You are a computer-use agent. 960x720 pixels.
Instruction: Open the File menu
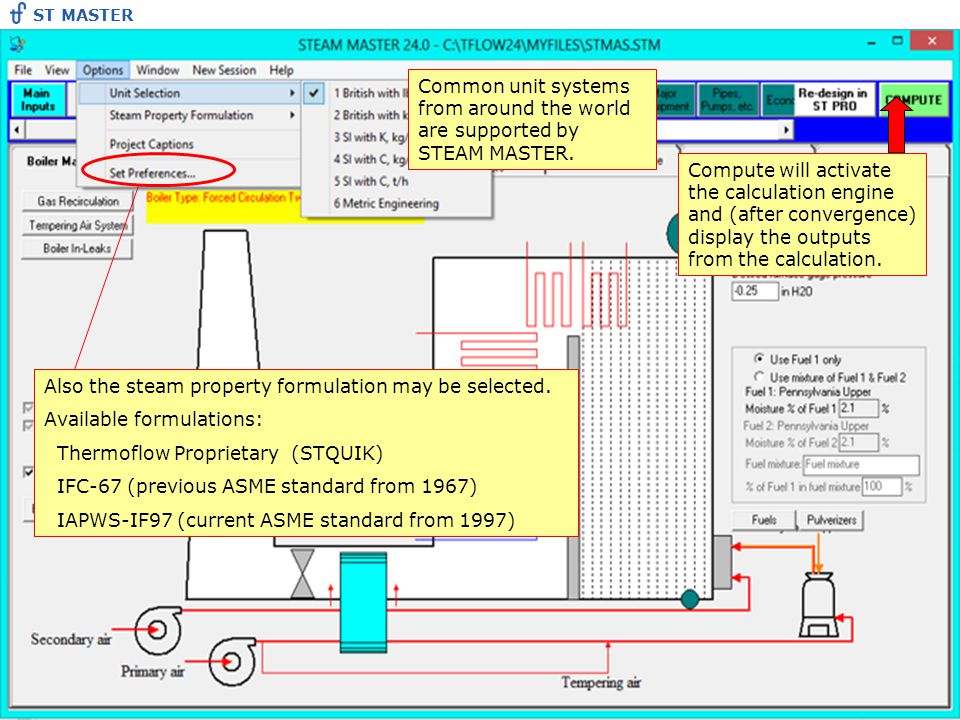click(x=23, y=70)
